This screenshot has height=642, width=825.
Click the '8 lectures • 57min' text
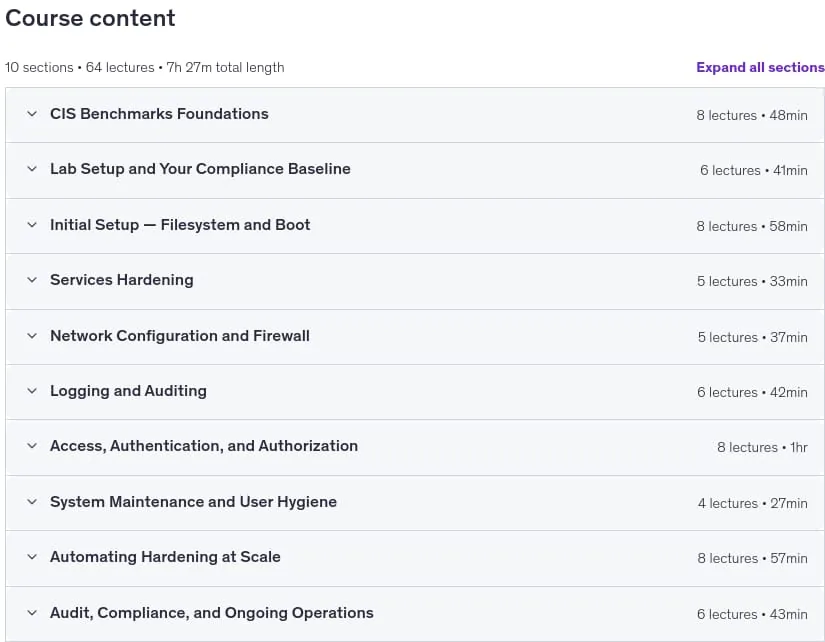[752, 558]
